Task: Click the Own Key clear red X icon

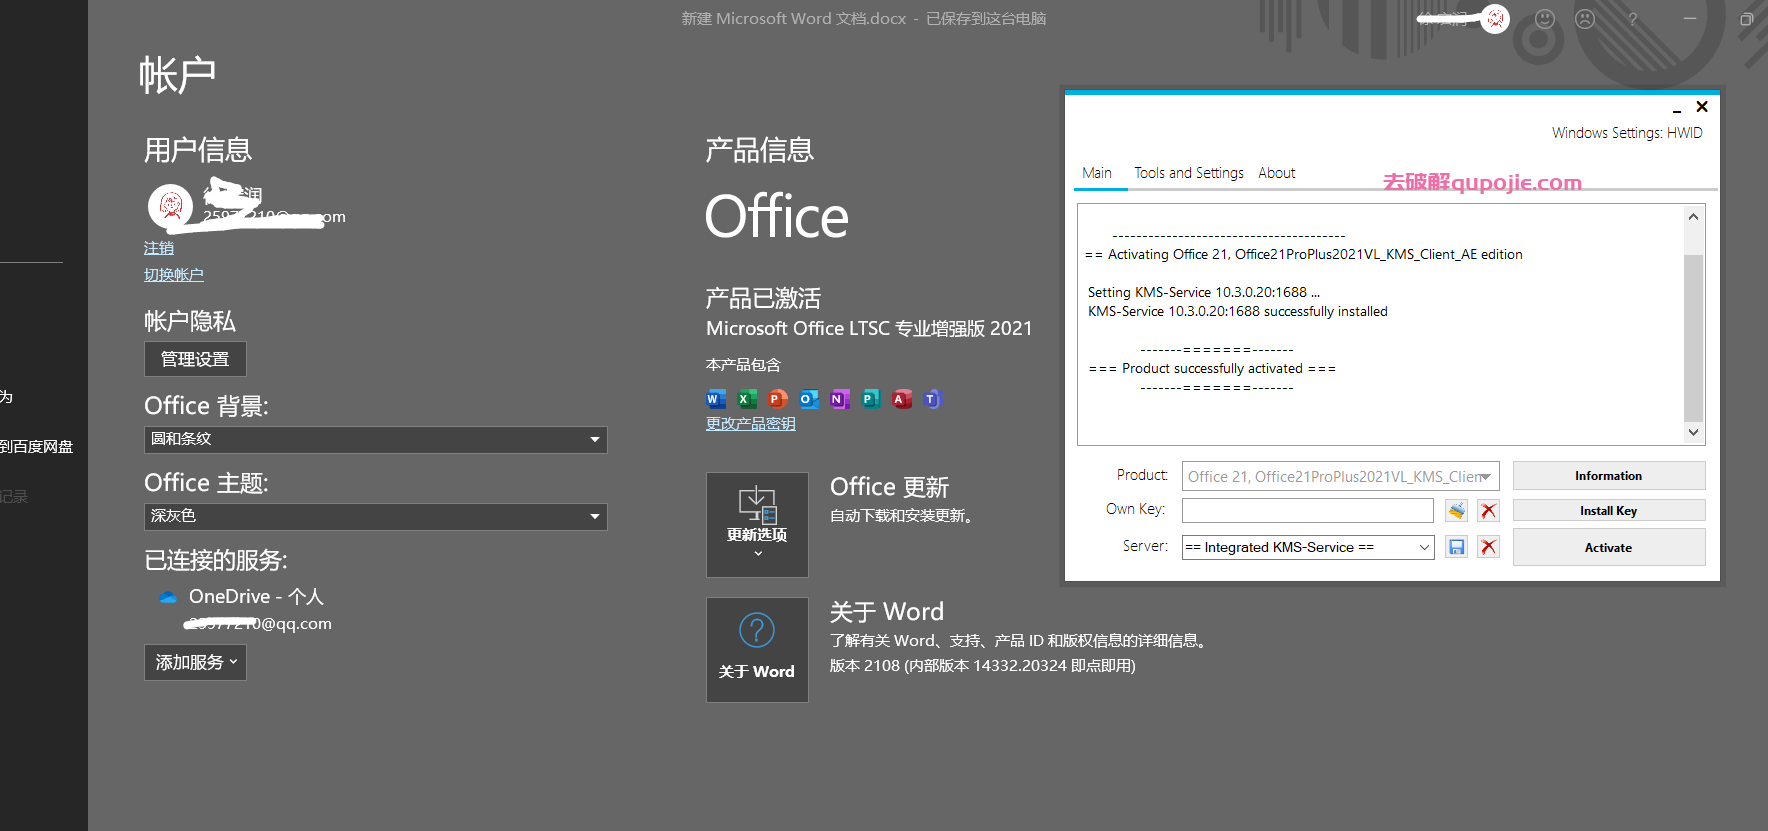Action: (x=1488, y=511)
